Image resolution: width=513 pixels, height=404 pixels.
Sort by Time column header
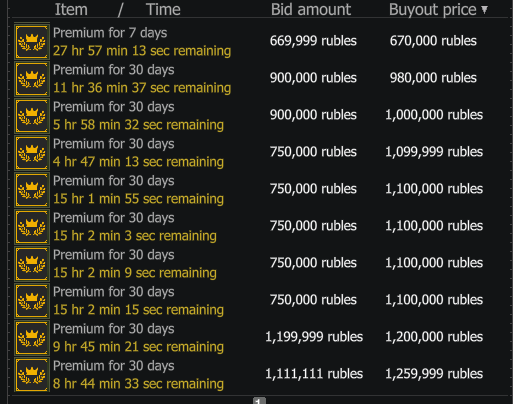pos(163,9)
